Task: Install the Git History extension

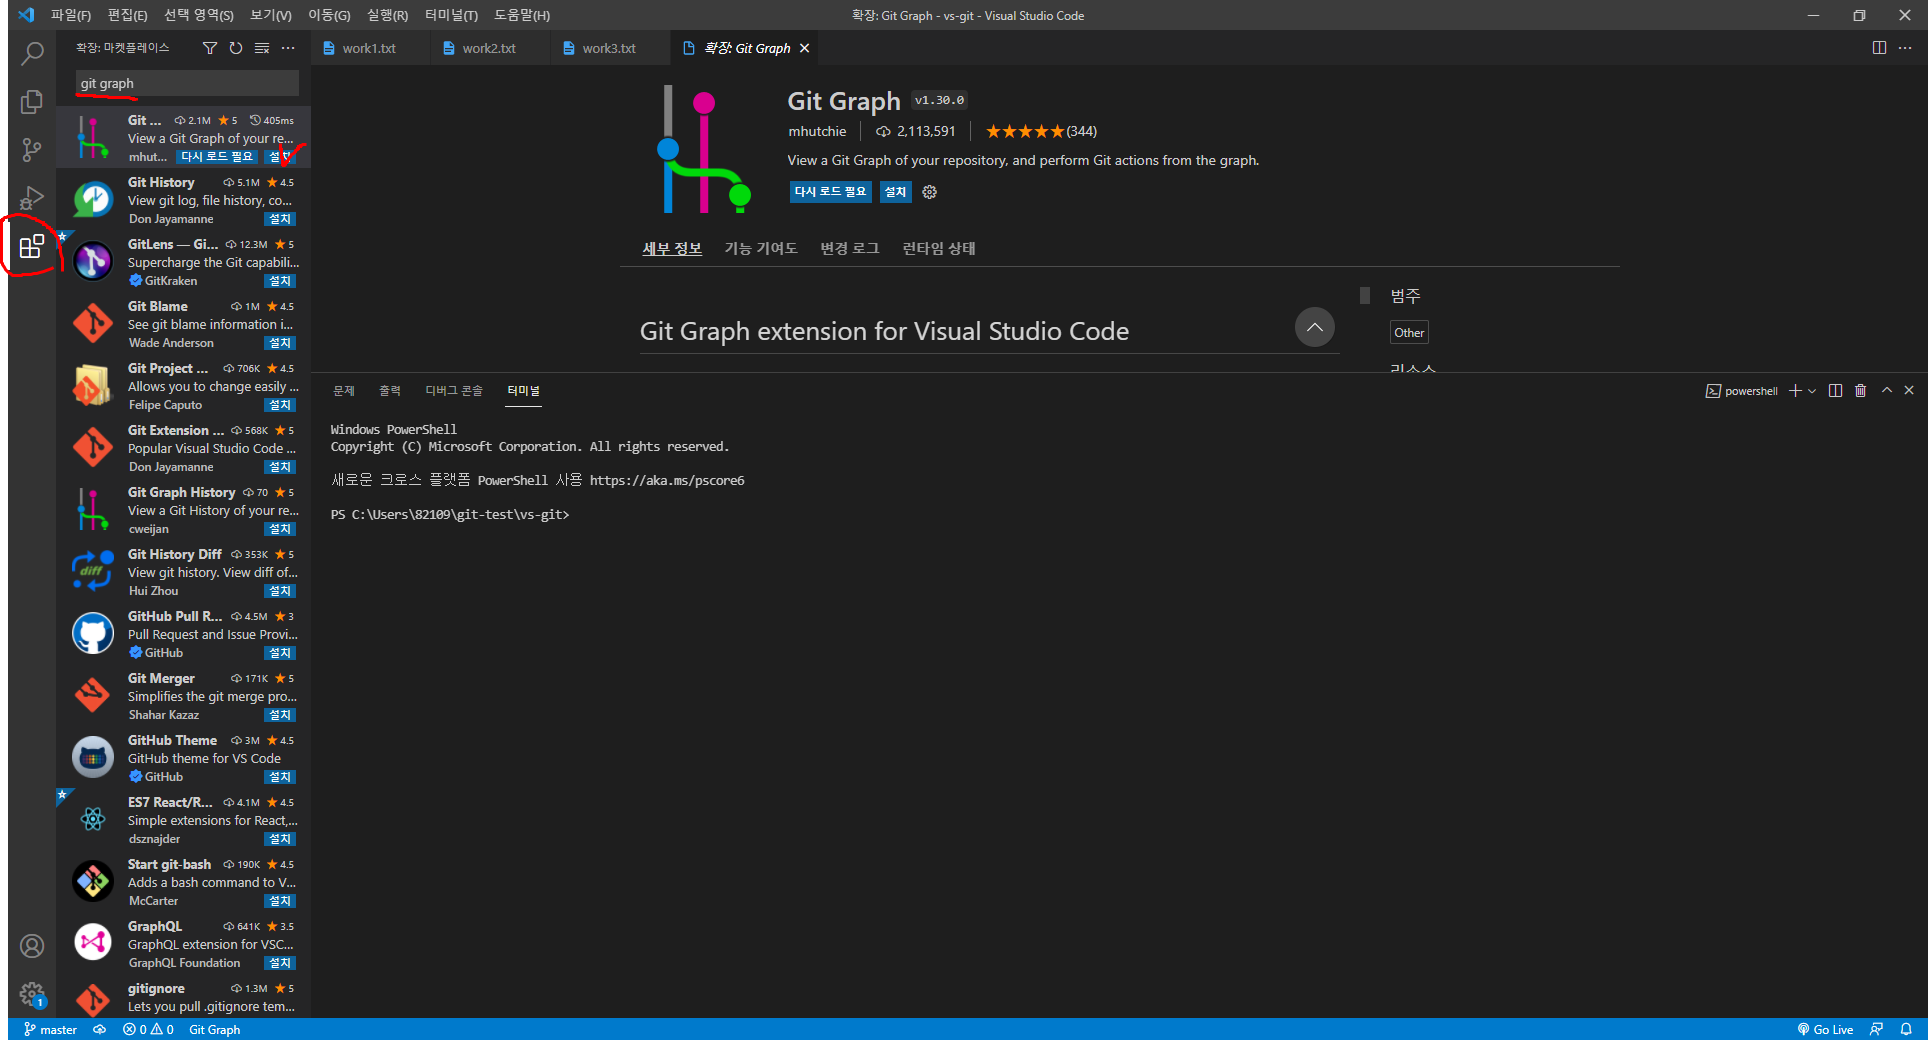Action: click(280, 219)
